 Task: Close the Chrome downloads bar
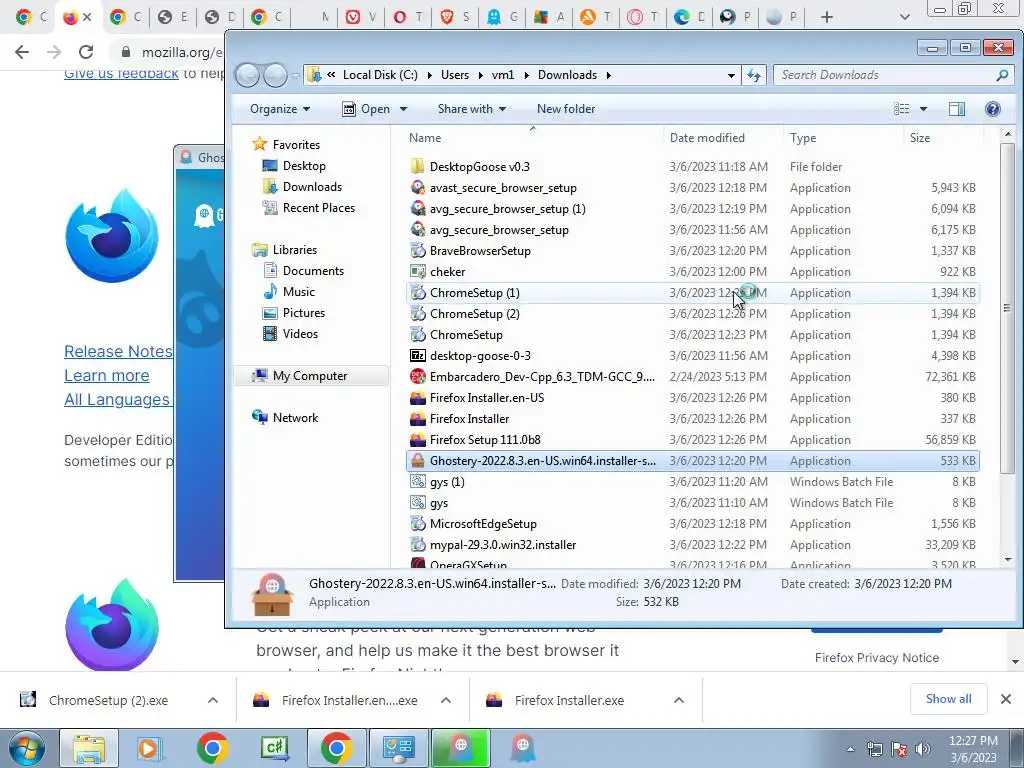click(1006, 699)
